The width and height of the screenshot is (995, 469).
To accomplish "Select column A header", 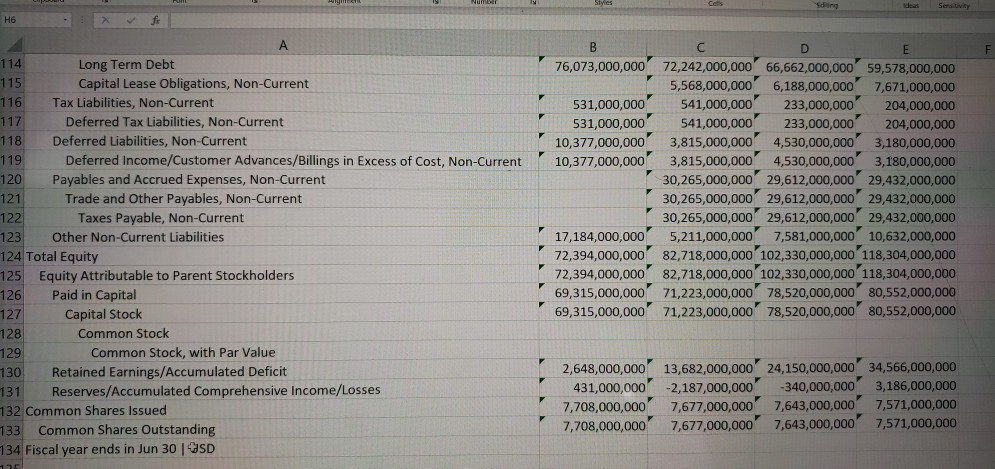I will 283,46.
